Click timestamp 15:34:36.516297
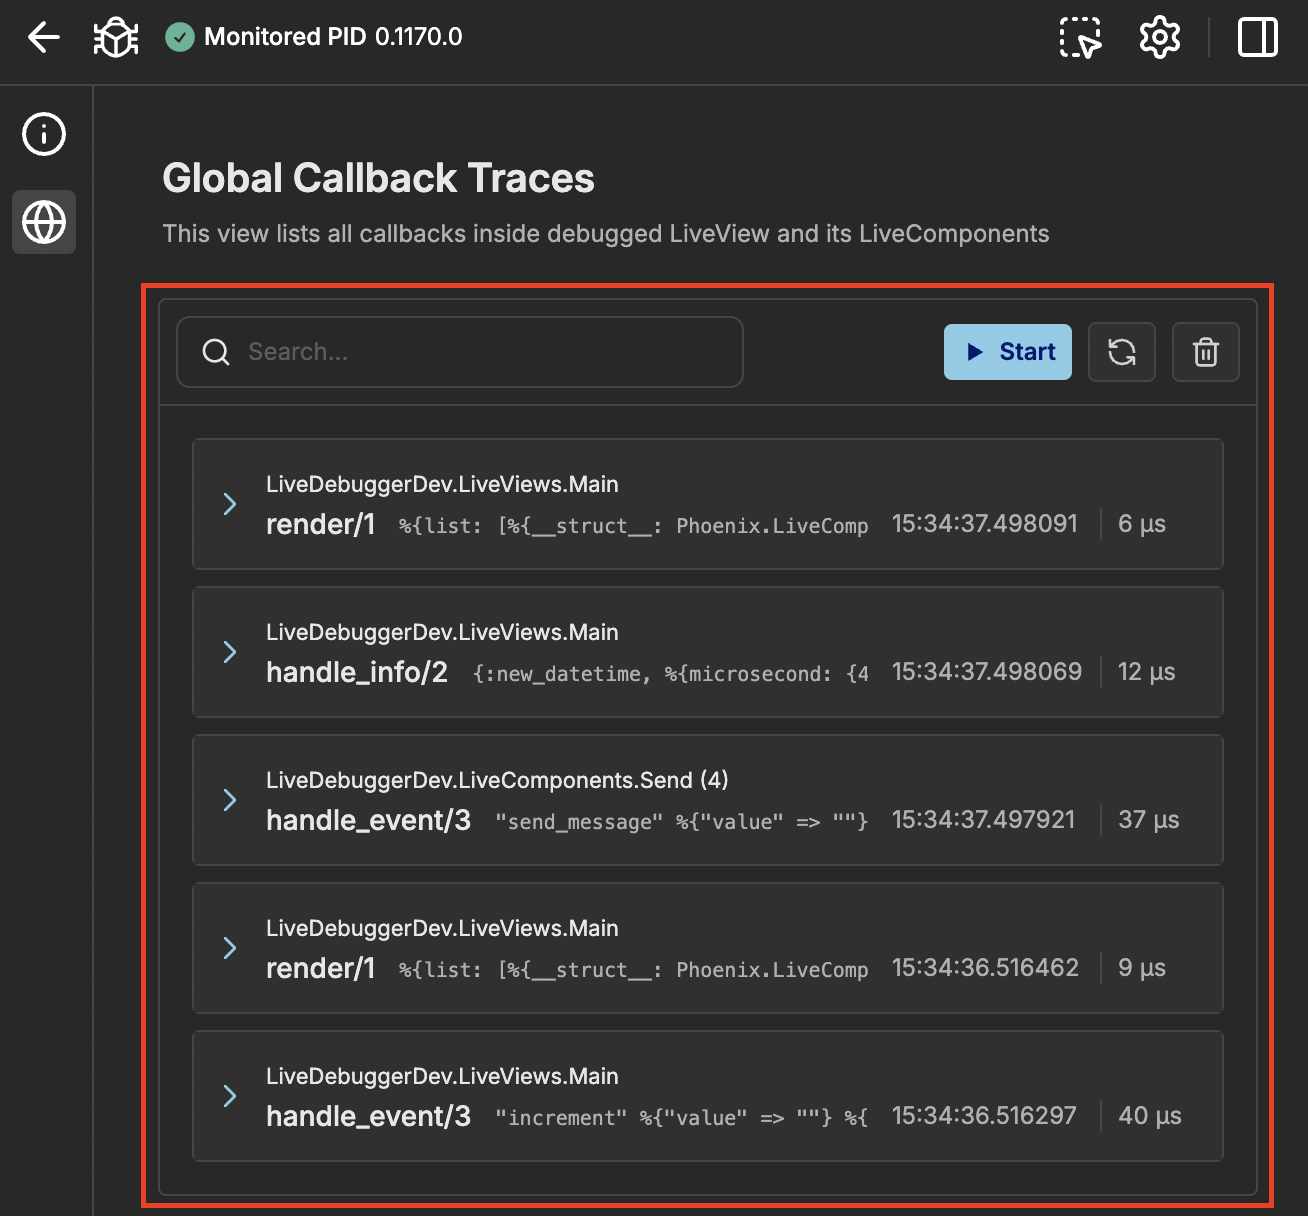The width and height of the screenshot is (1308, 1216). pyautogui.click(x=984, y=1116)
